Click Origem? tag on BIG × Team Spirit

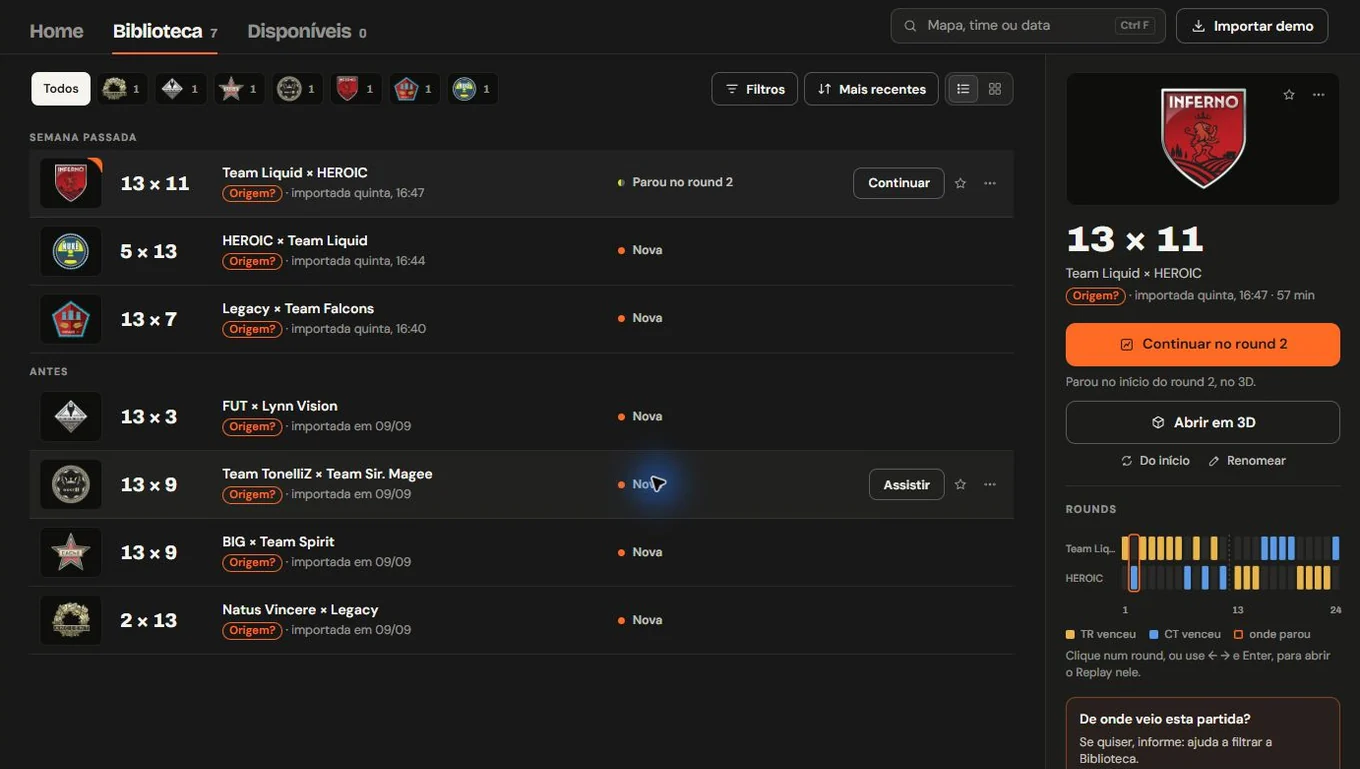(252, 563)
